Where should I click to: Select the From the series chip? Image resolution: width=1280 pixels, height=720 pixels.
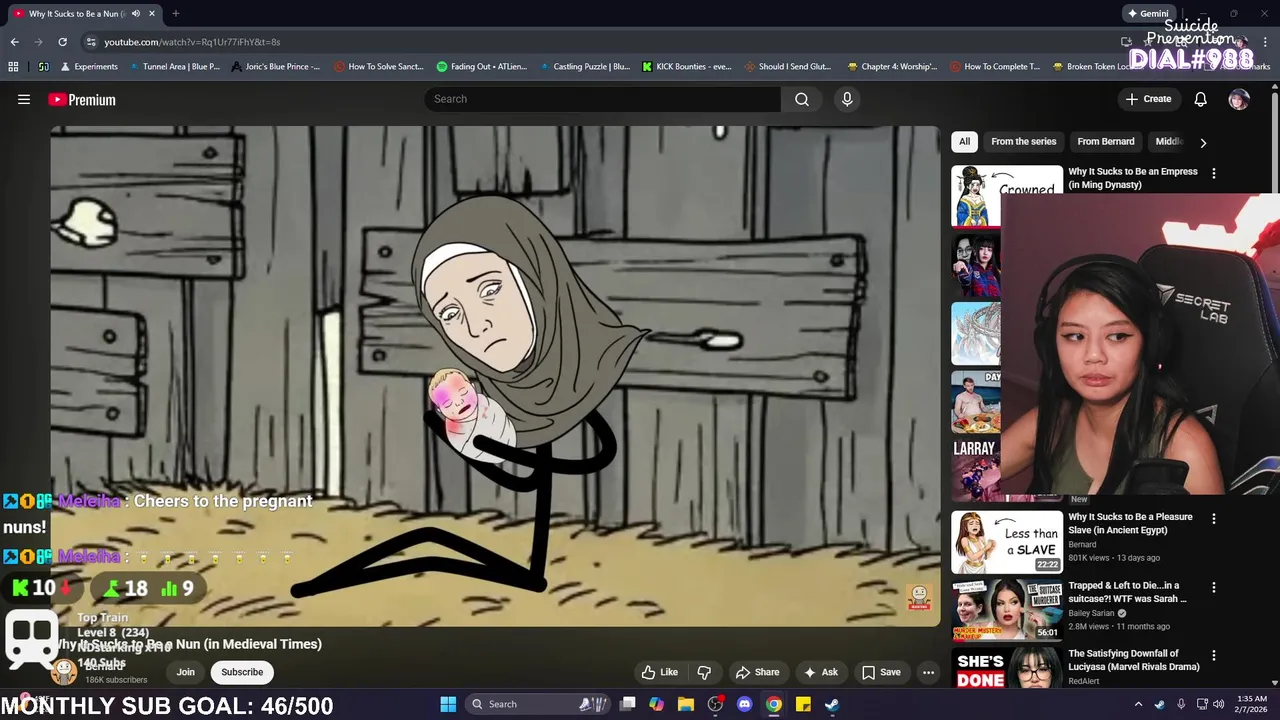(x=1023, y=142)
